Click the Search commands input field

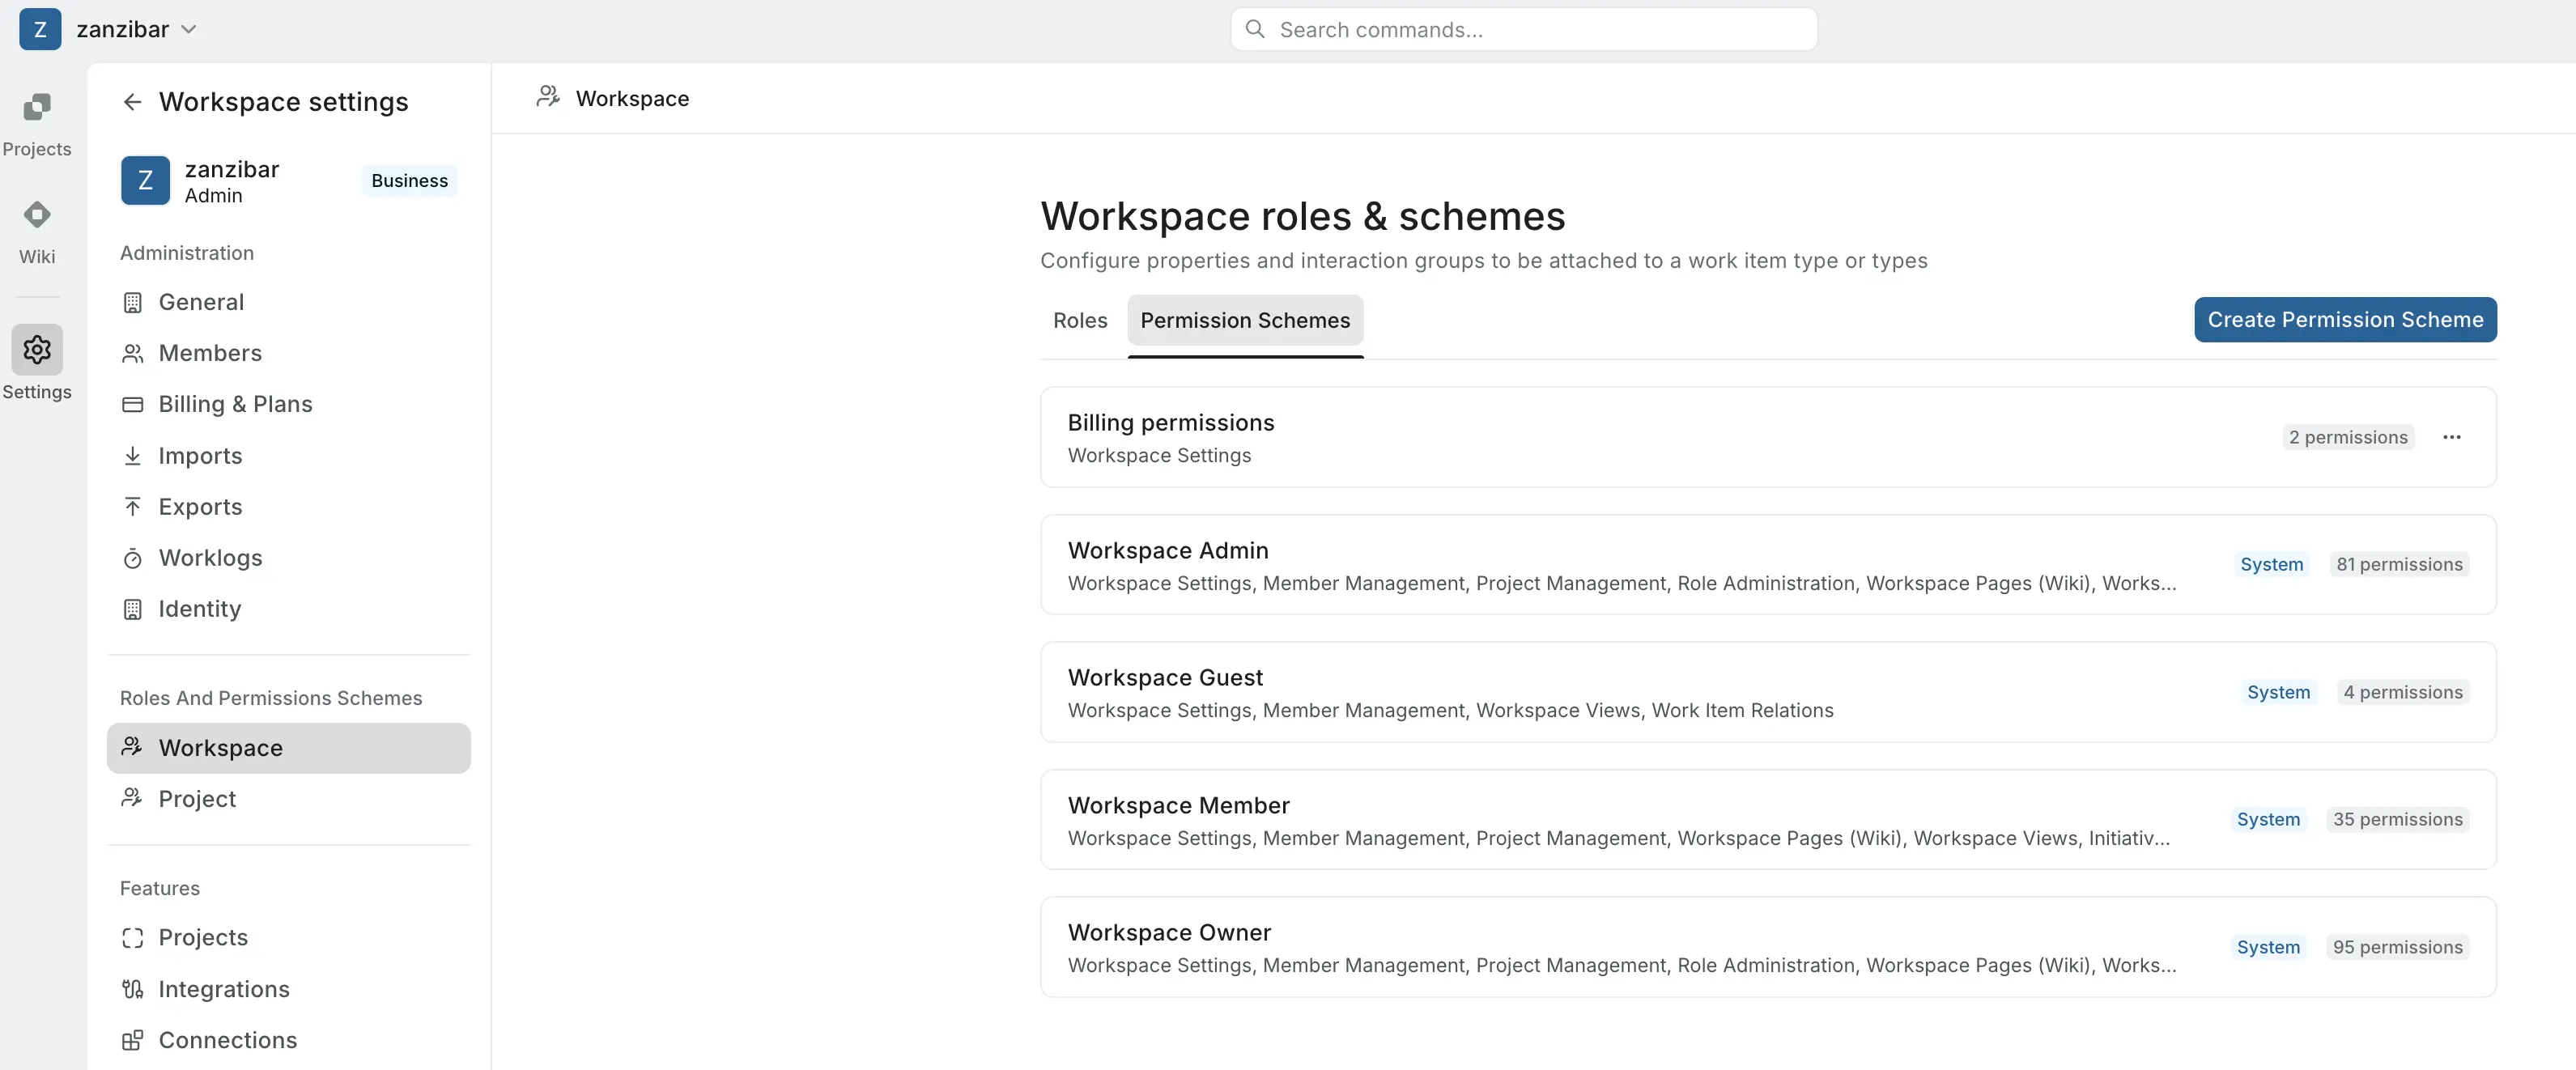1523,29
